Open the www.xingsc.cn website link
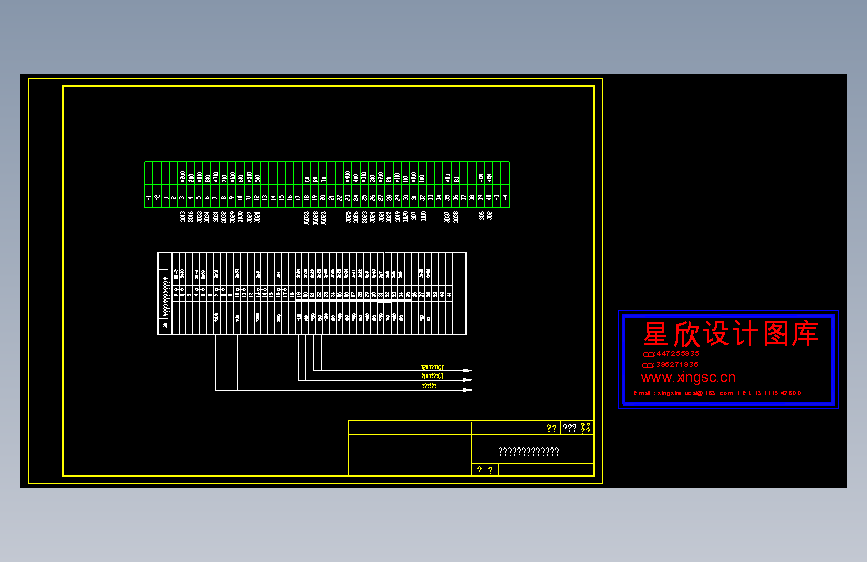The height and width of the screenshot is (562, 867). coord(688,378)
